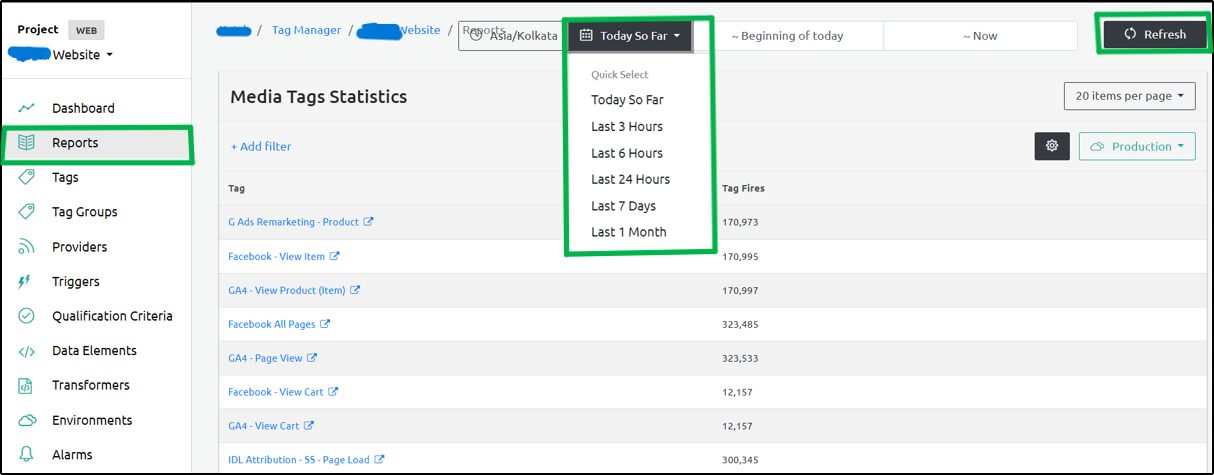Choose Last 7 Days option
Viewport: 1214px width, 475px height.
tap(623, 206)
